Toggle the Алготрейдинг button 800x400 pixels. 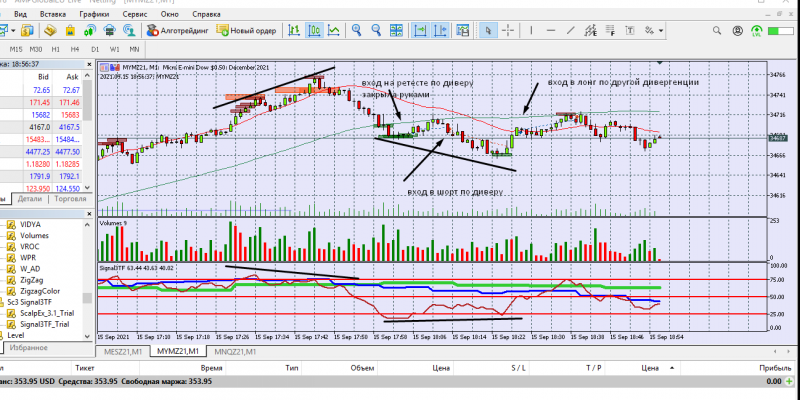pos(178,31)
